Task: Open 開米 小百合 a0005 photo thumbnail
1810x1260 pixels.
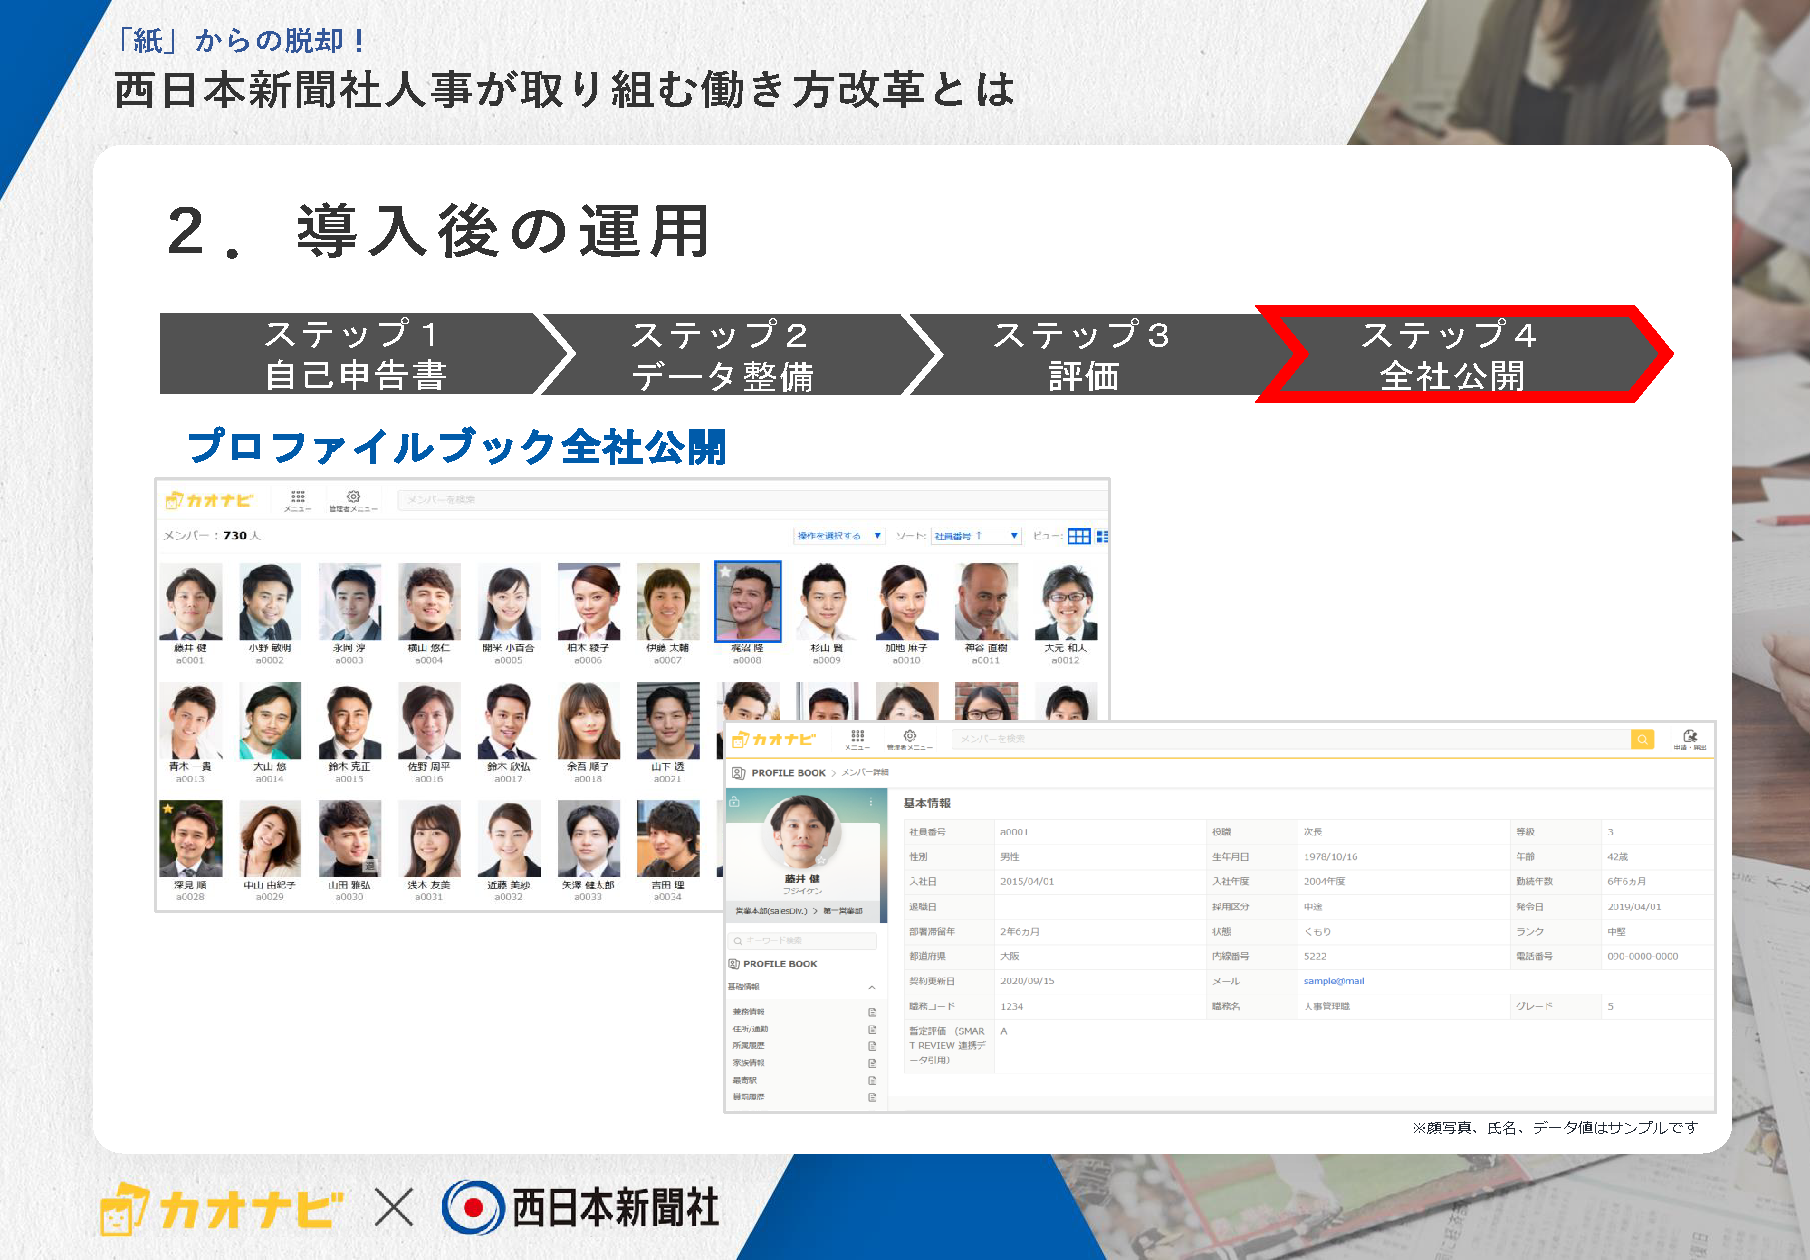Action: point(508,601)
